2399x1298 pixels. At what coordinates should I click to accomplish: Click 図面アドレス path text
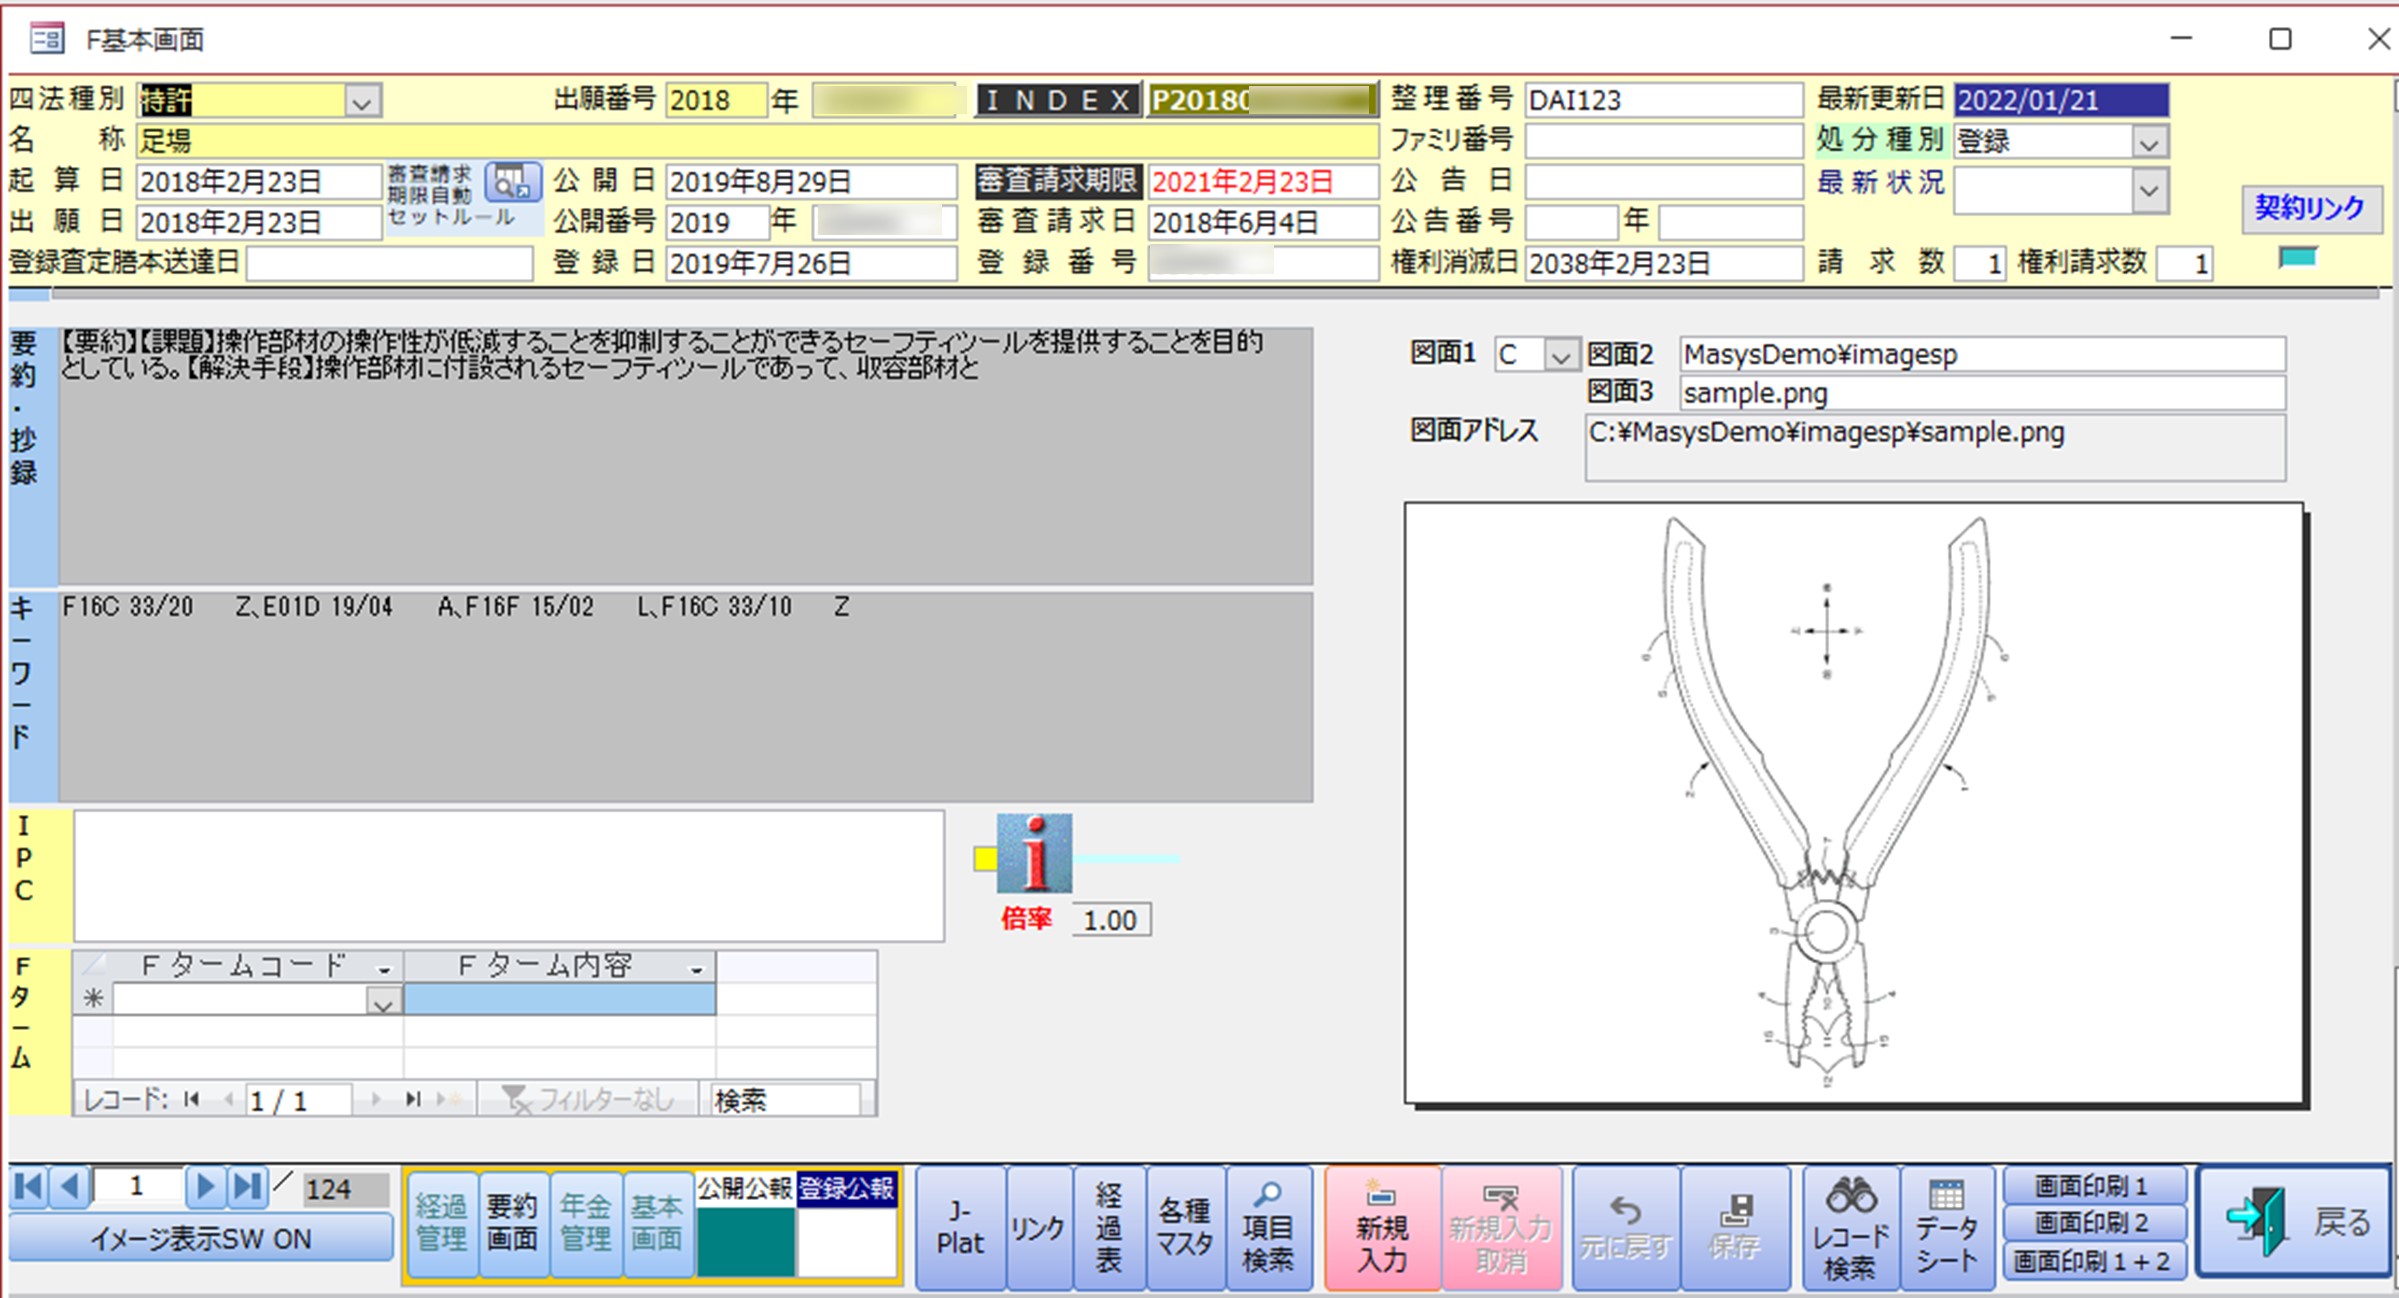pos(1826,433)
